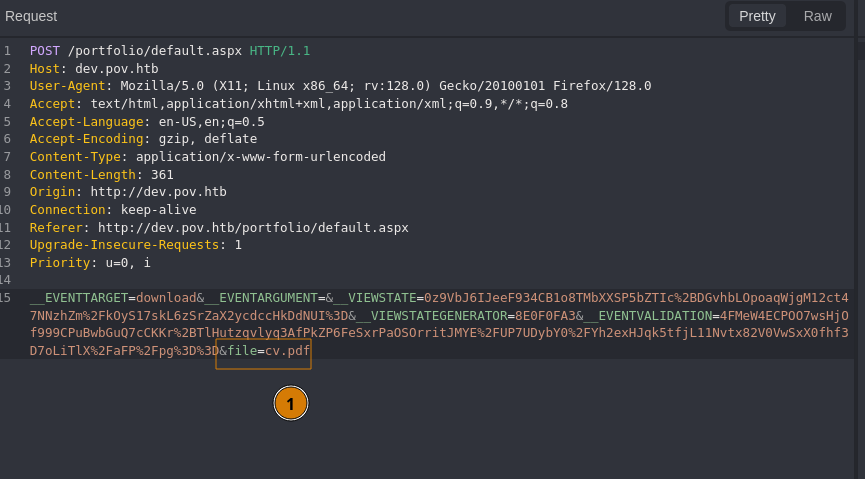Image resolution: width=865 pixels, height=479 pixels.
Task: Click the Referer header URL
Action: tap(253, 228)
